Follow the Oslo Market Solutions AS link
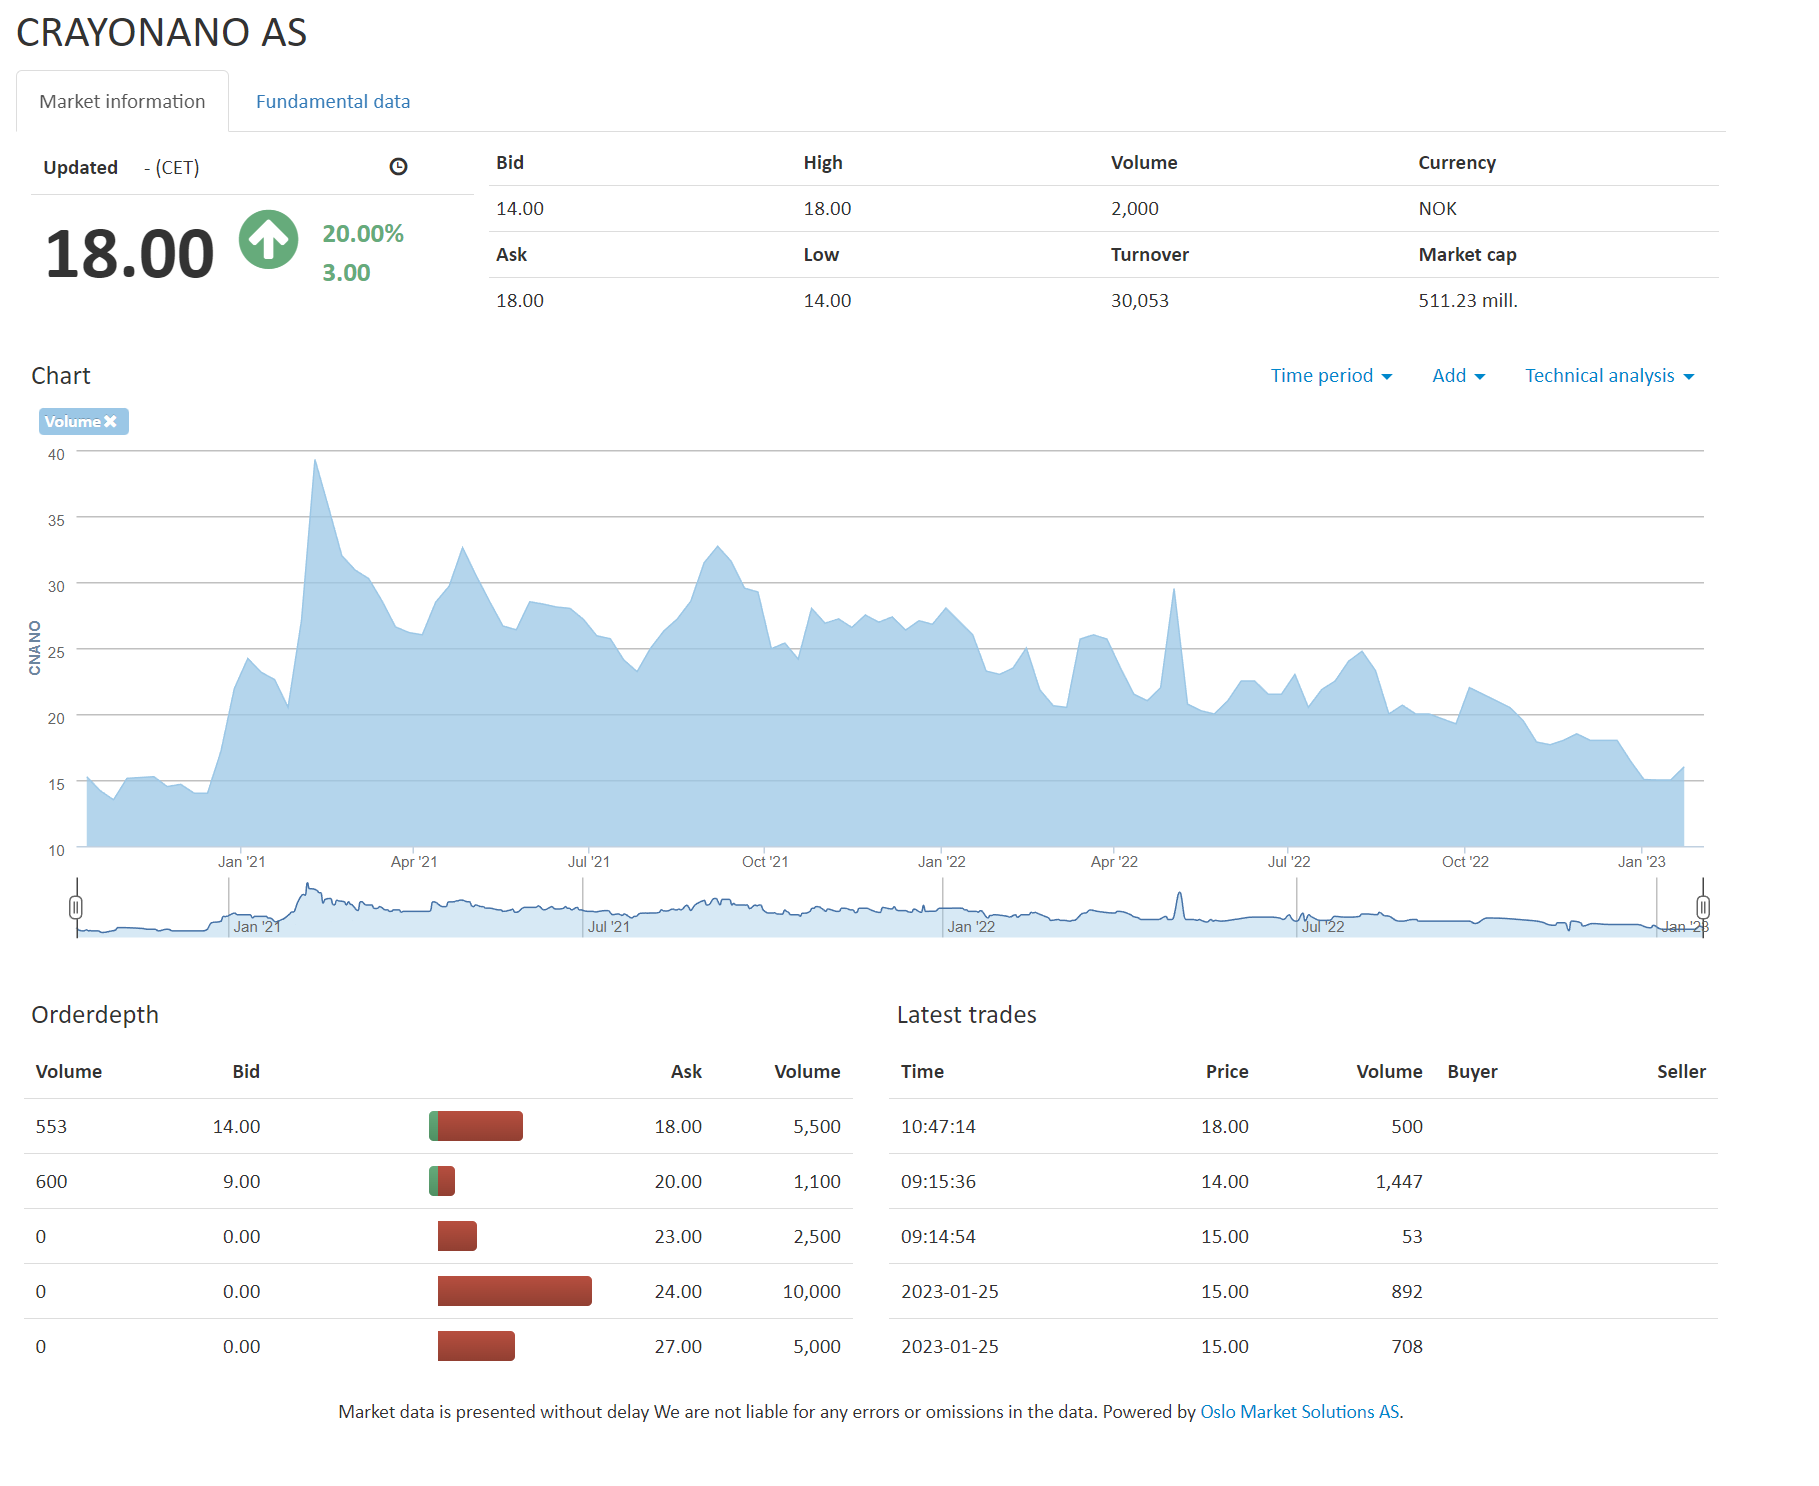 [x=1299, y=1411]
